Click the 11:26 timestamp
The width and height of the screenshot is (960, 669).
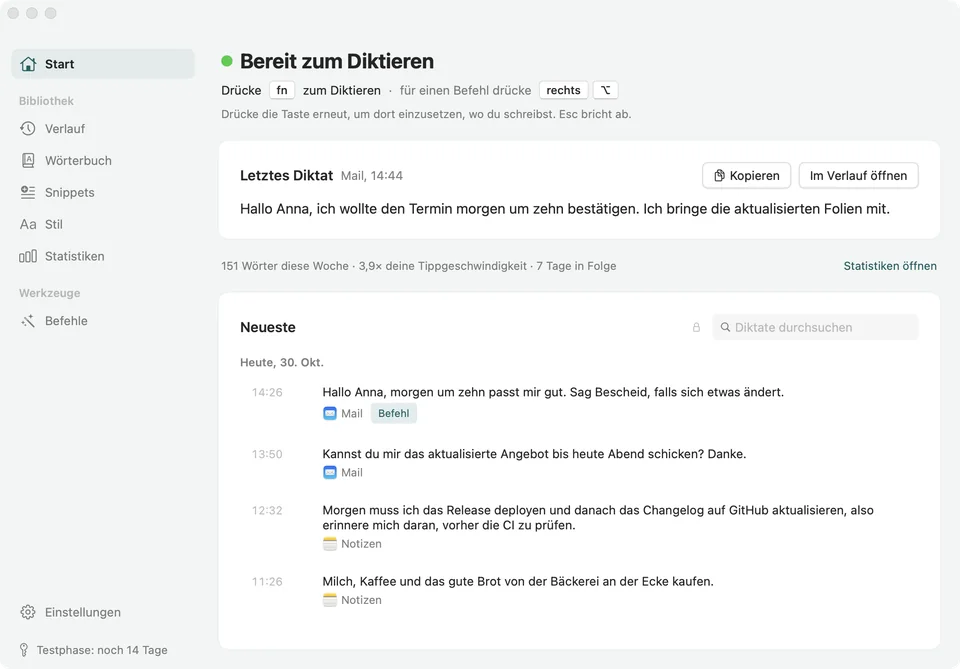[x=267, y=581]
